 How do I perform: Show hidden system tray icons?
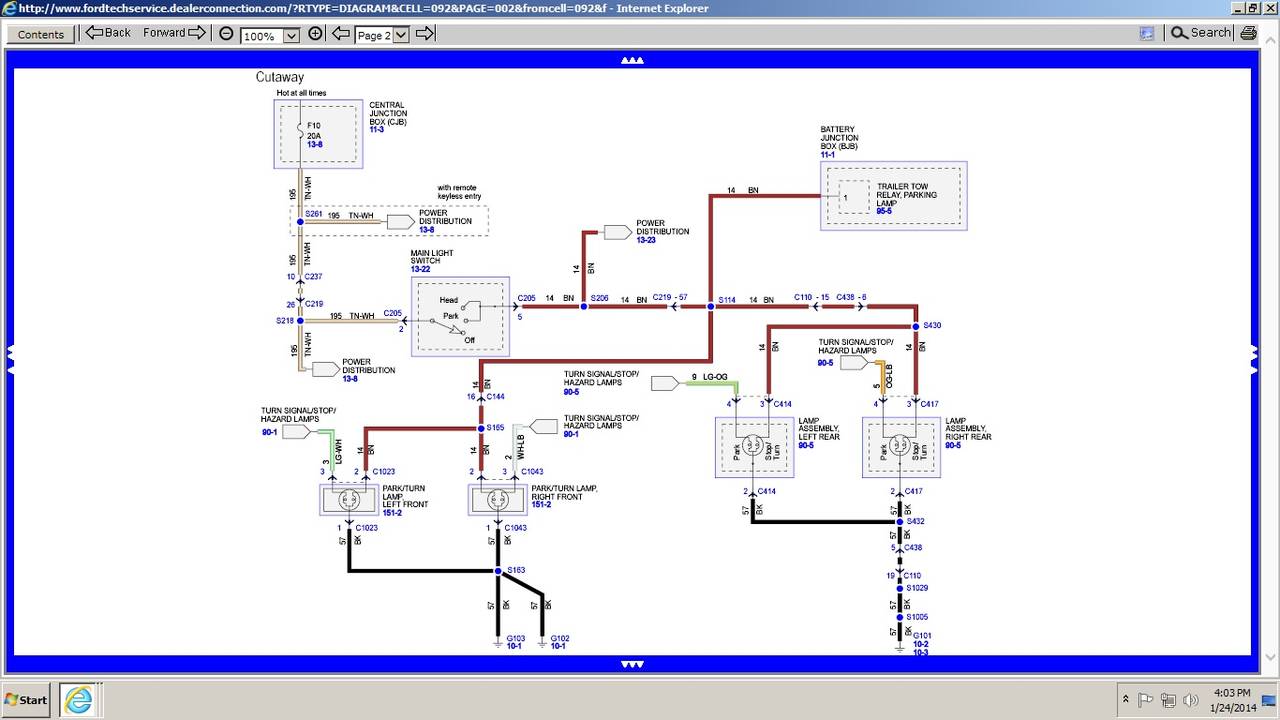(x=1126, y=699)
